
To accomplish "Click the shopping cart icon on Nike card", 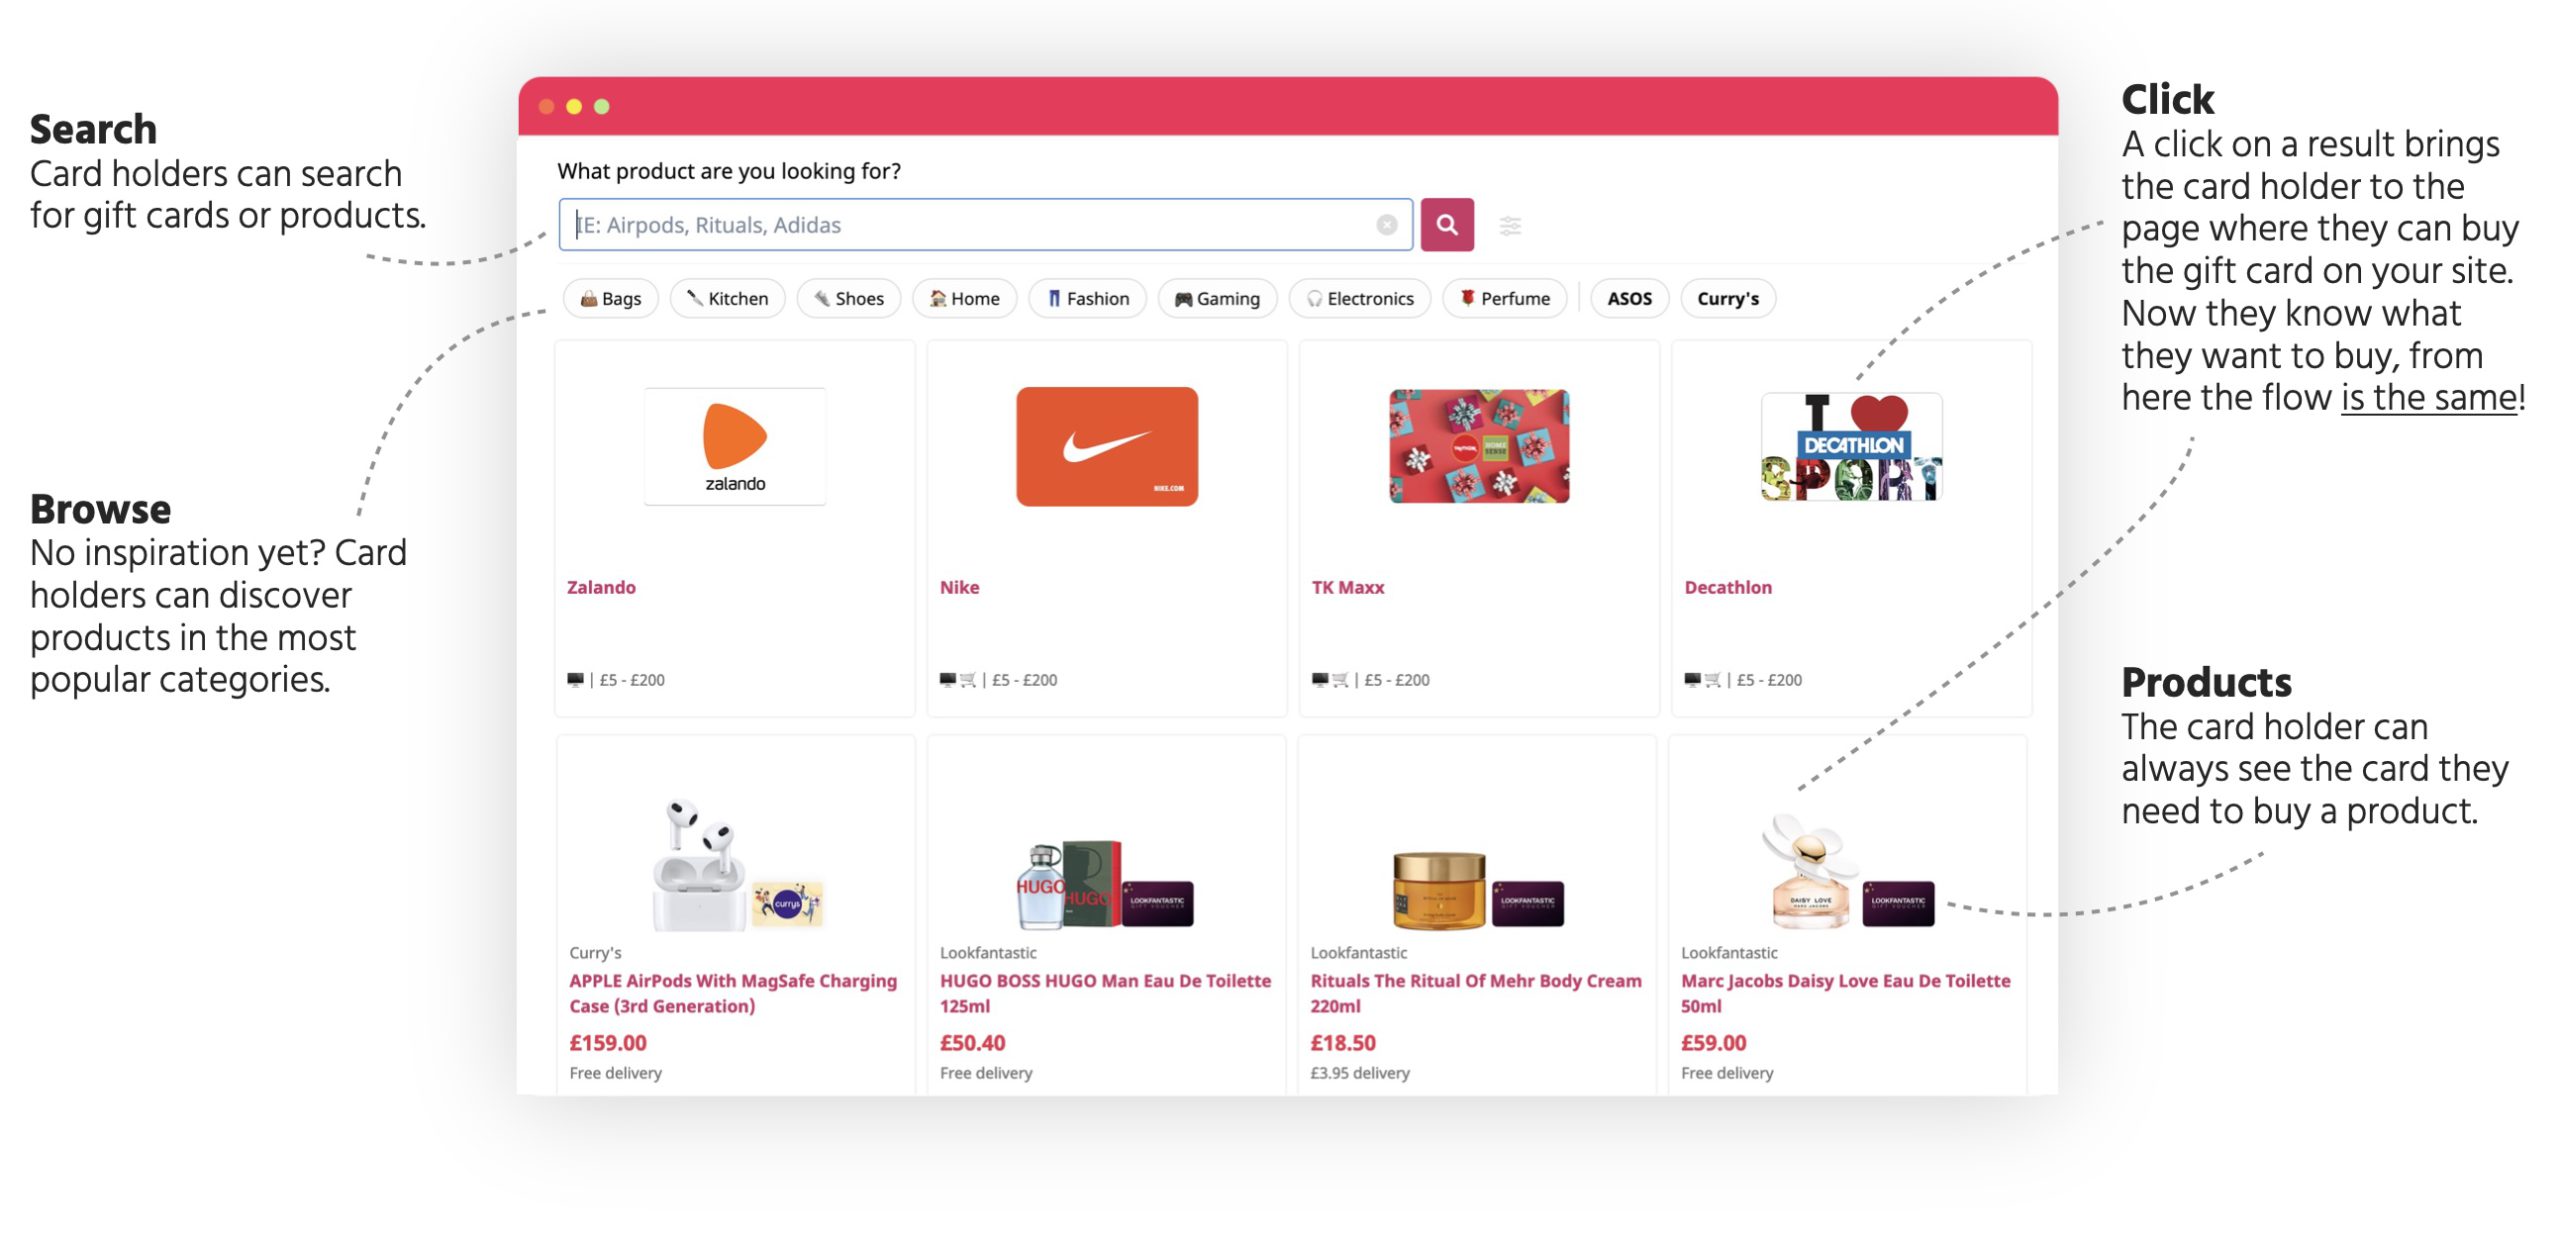I will 967,680.
